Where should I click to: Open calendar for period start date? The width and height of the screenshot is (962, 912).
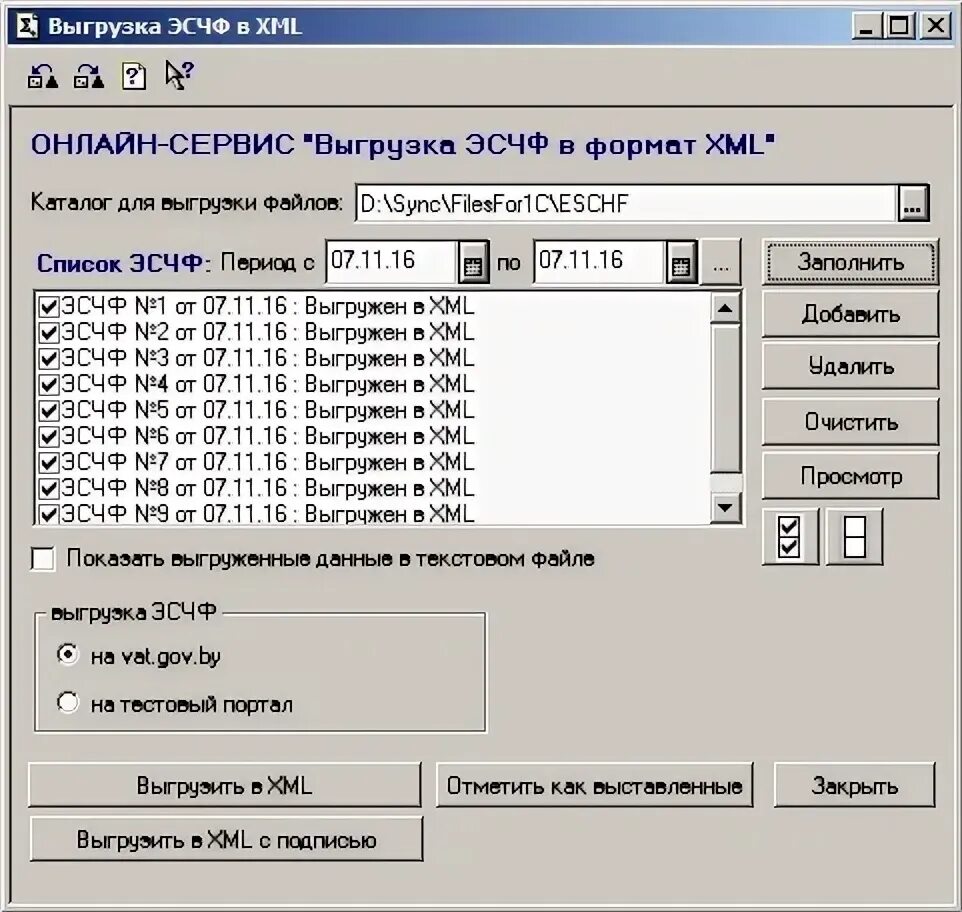[x=472, y=263]
